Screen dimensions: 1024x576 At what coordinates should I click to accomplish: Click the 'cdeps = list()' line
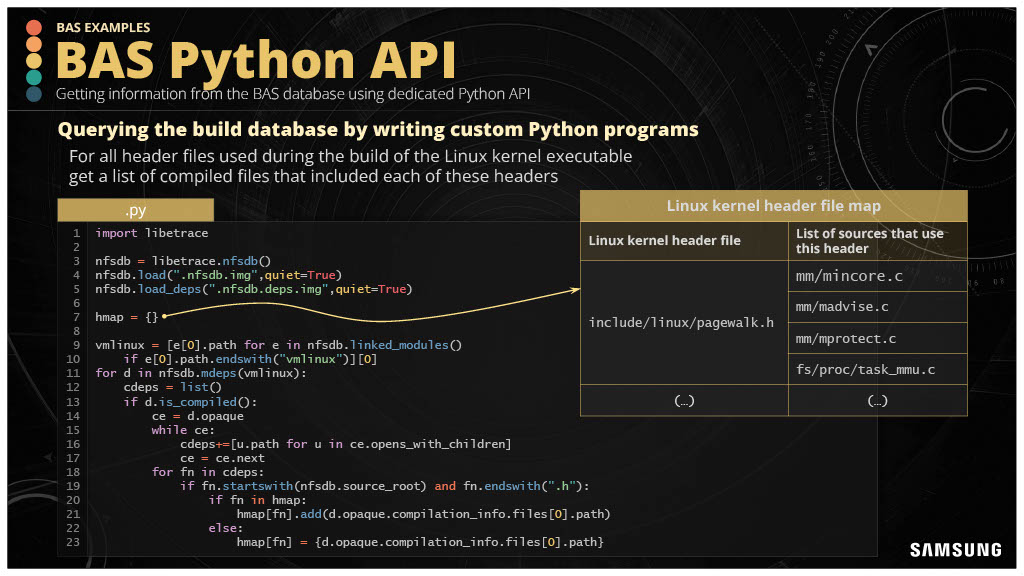coord(172,387)
